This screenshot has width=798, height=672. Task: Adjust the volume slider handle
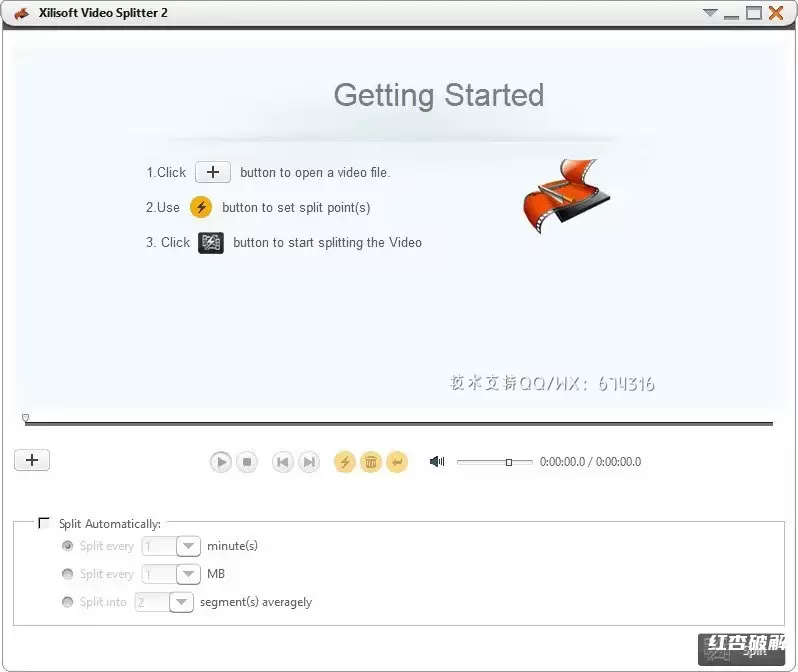(508, 462)
